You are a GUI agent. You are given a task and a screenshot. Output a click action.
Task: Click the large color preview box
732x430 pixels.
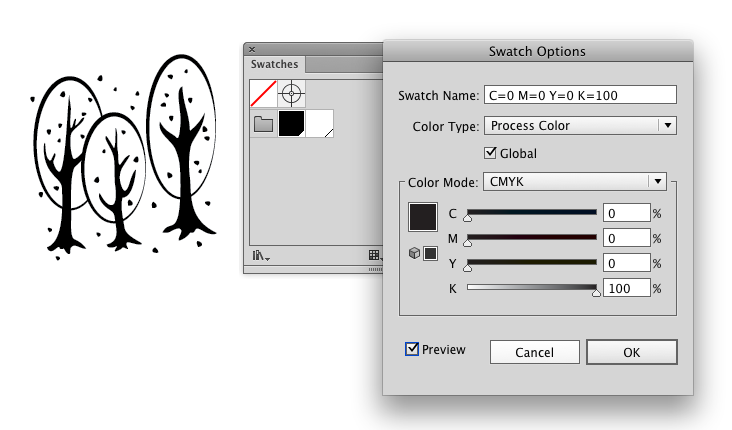click(x=423, y=217)
